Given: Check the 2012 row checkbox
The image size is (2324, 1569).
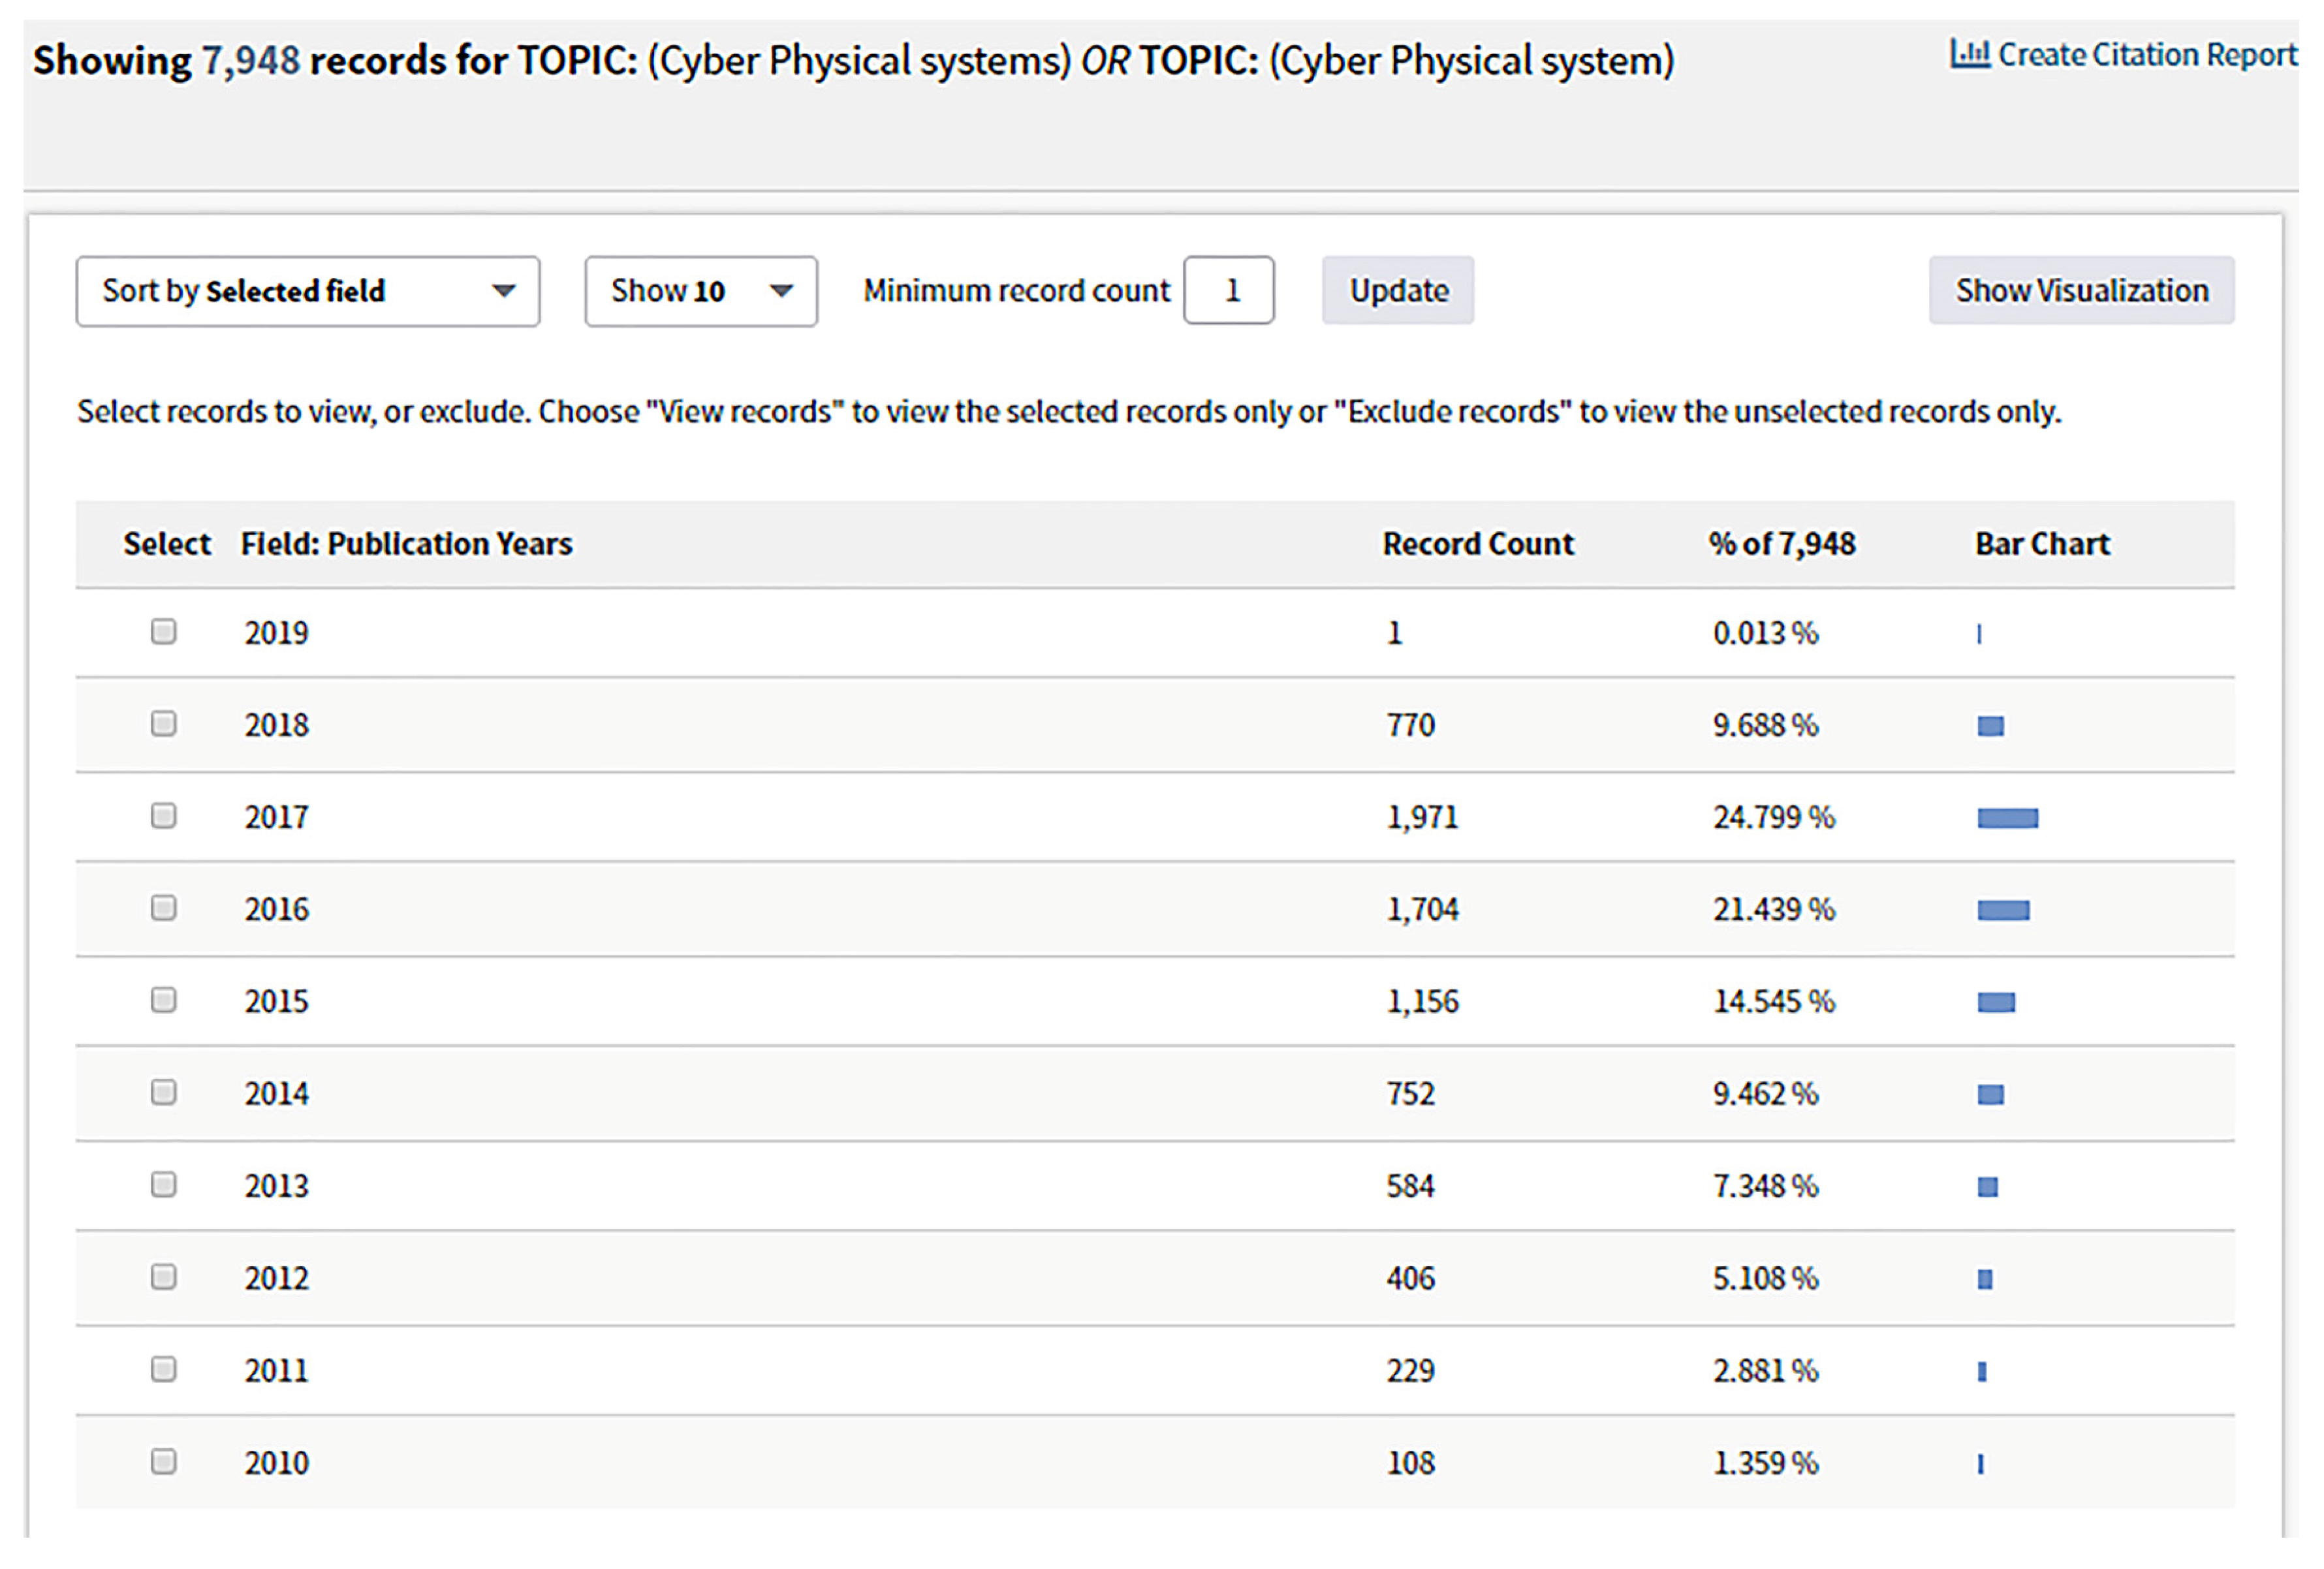Looking at the screenshot, I should tap(164, 1277).
